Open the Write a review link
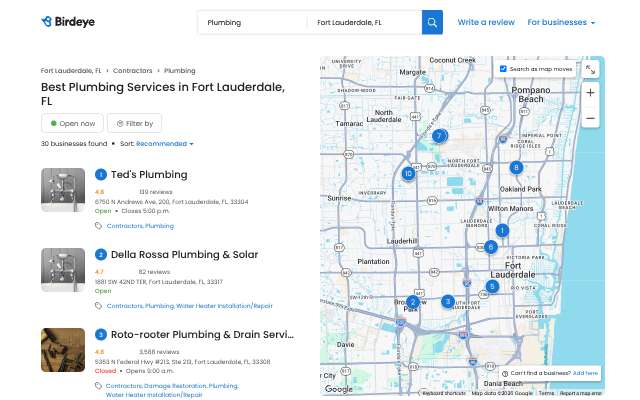The height and width of the screenshot is (400, 640). click(486, 22)
